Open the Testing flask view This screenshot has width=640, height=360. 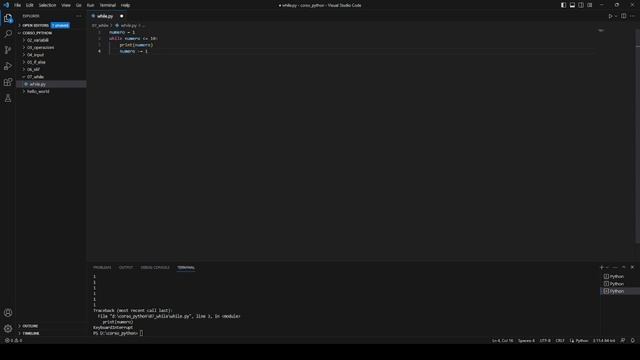(8, 98)
